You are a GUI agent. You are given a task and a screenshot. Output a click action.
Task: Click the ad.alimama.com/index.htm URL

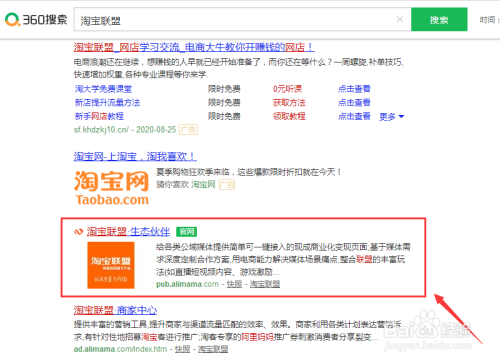[120, 349]
